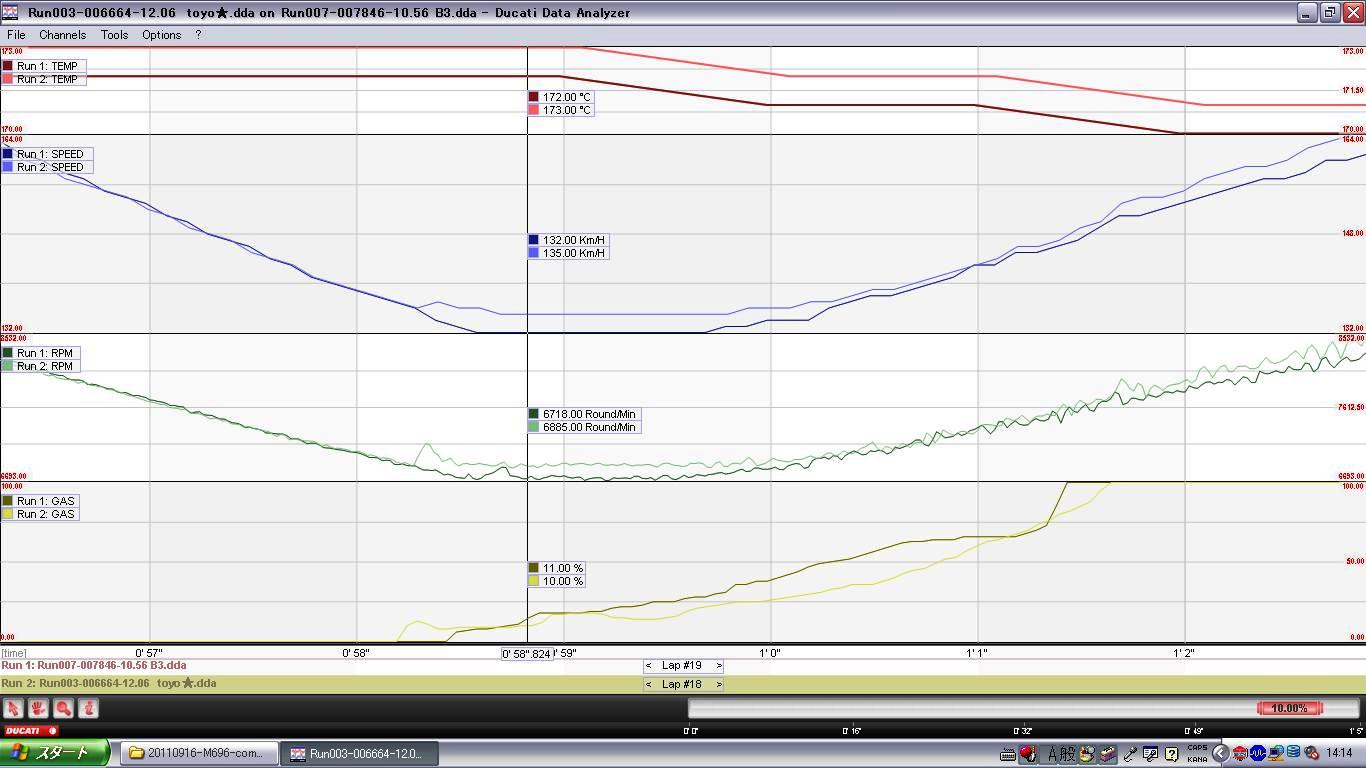Image resolution: width=1366 pixels, height=768 pixels.
Task: Select the Run 2: RPM legend label
Action: coord(45,366)
